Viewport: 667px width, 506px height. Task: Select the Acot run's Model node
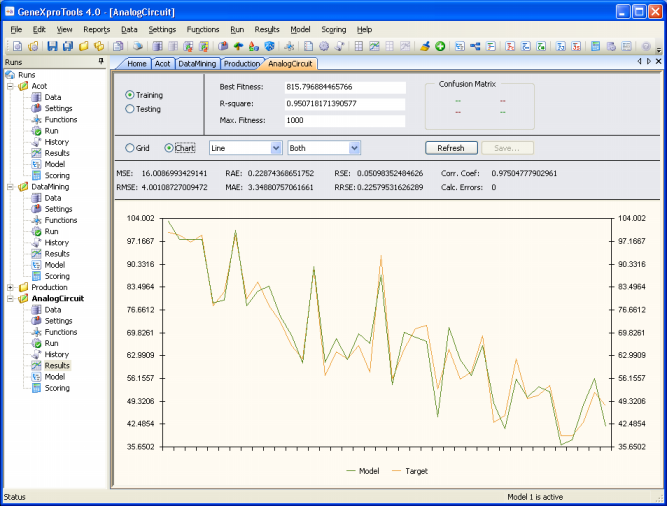coord(54,164)
